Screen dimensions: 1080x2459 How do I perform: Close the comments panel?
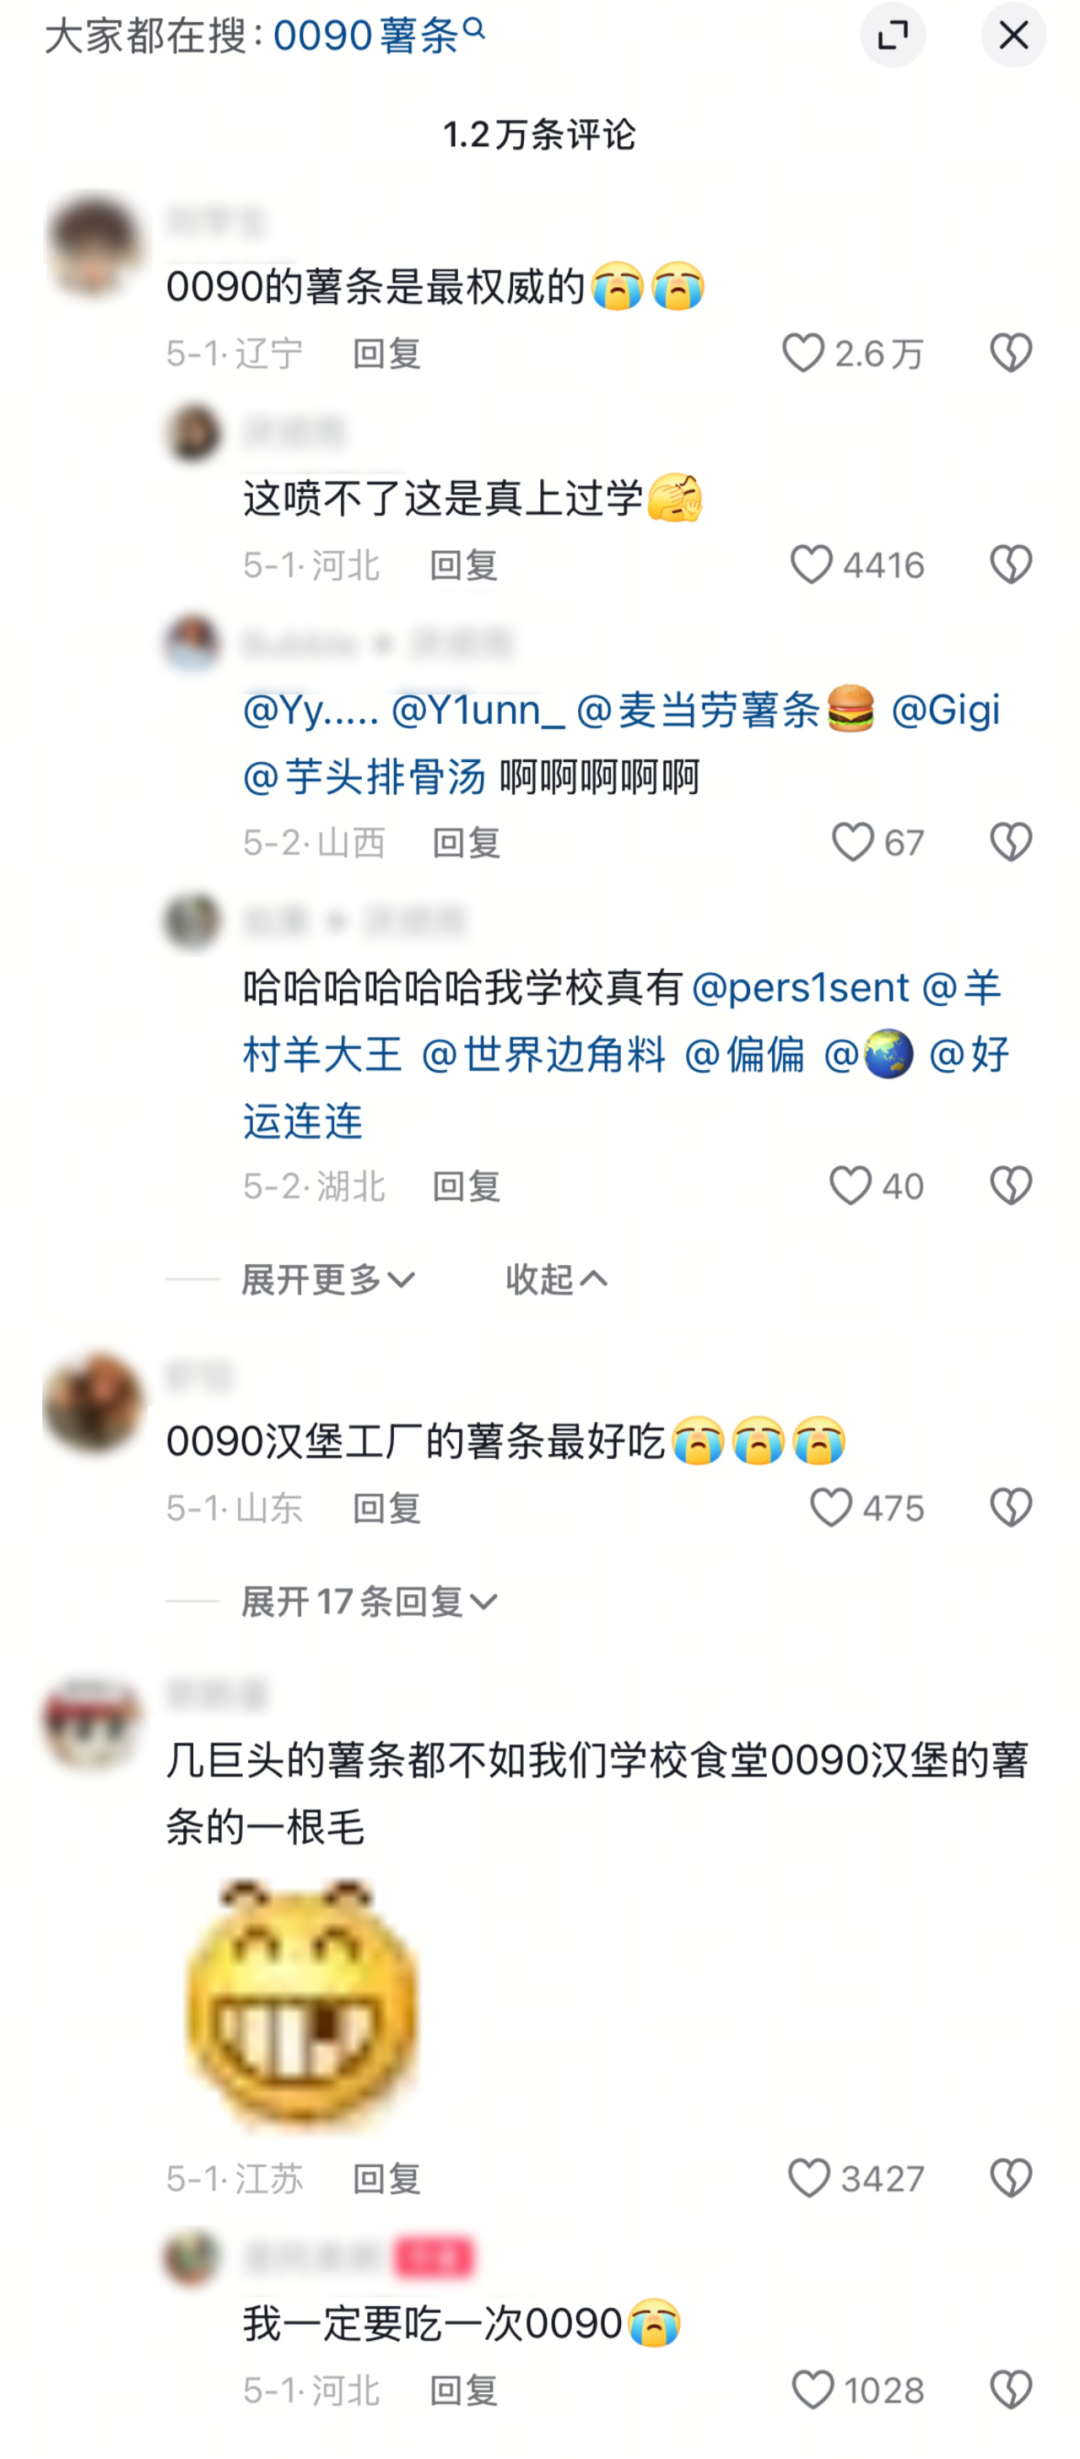[1014, 36]
